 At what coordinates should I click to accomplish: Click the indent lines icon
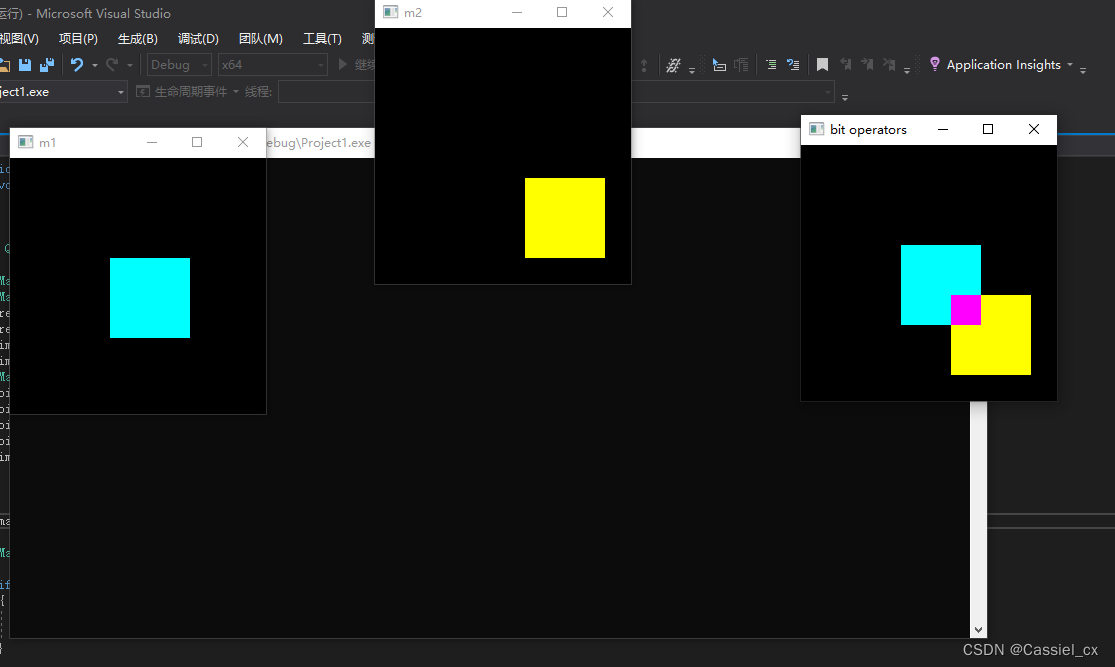(771, 65)
